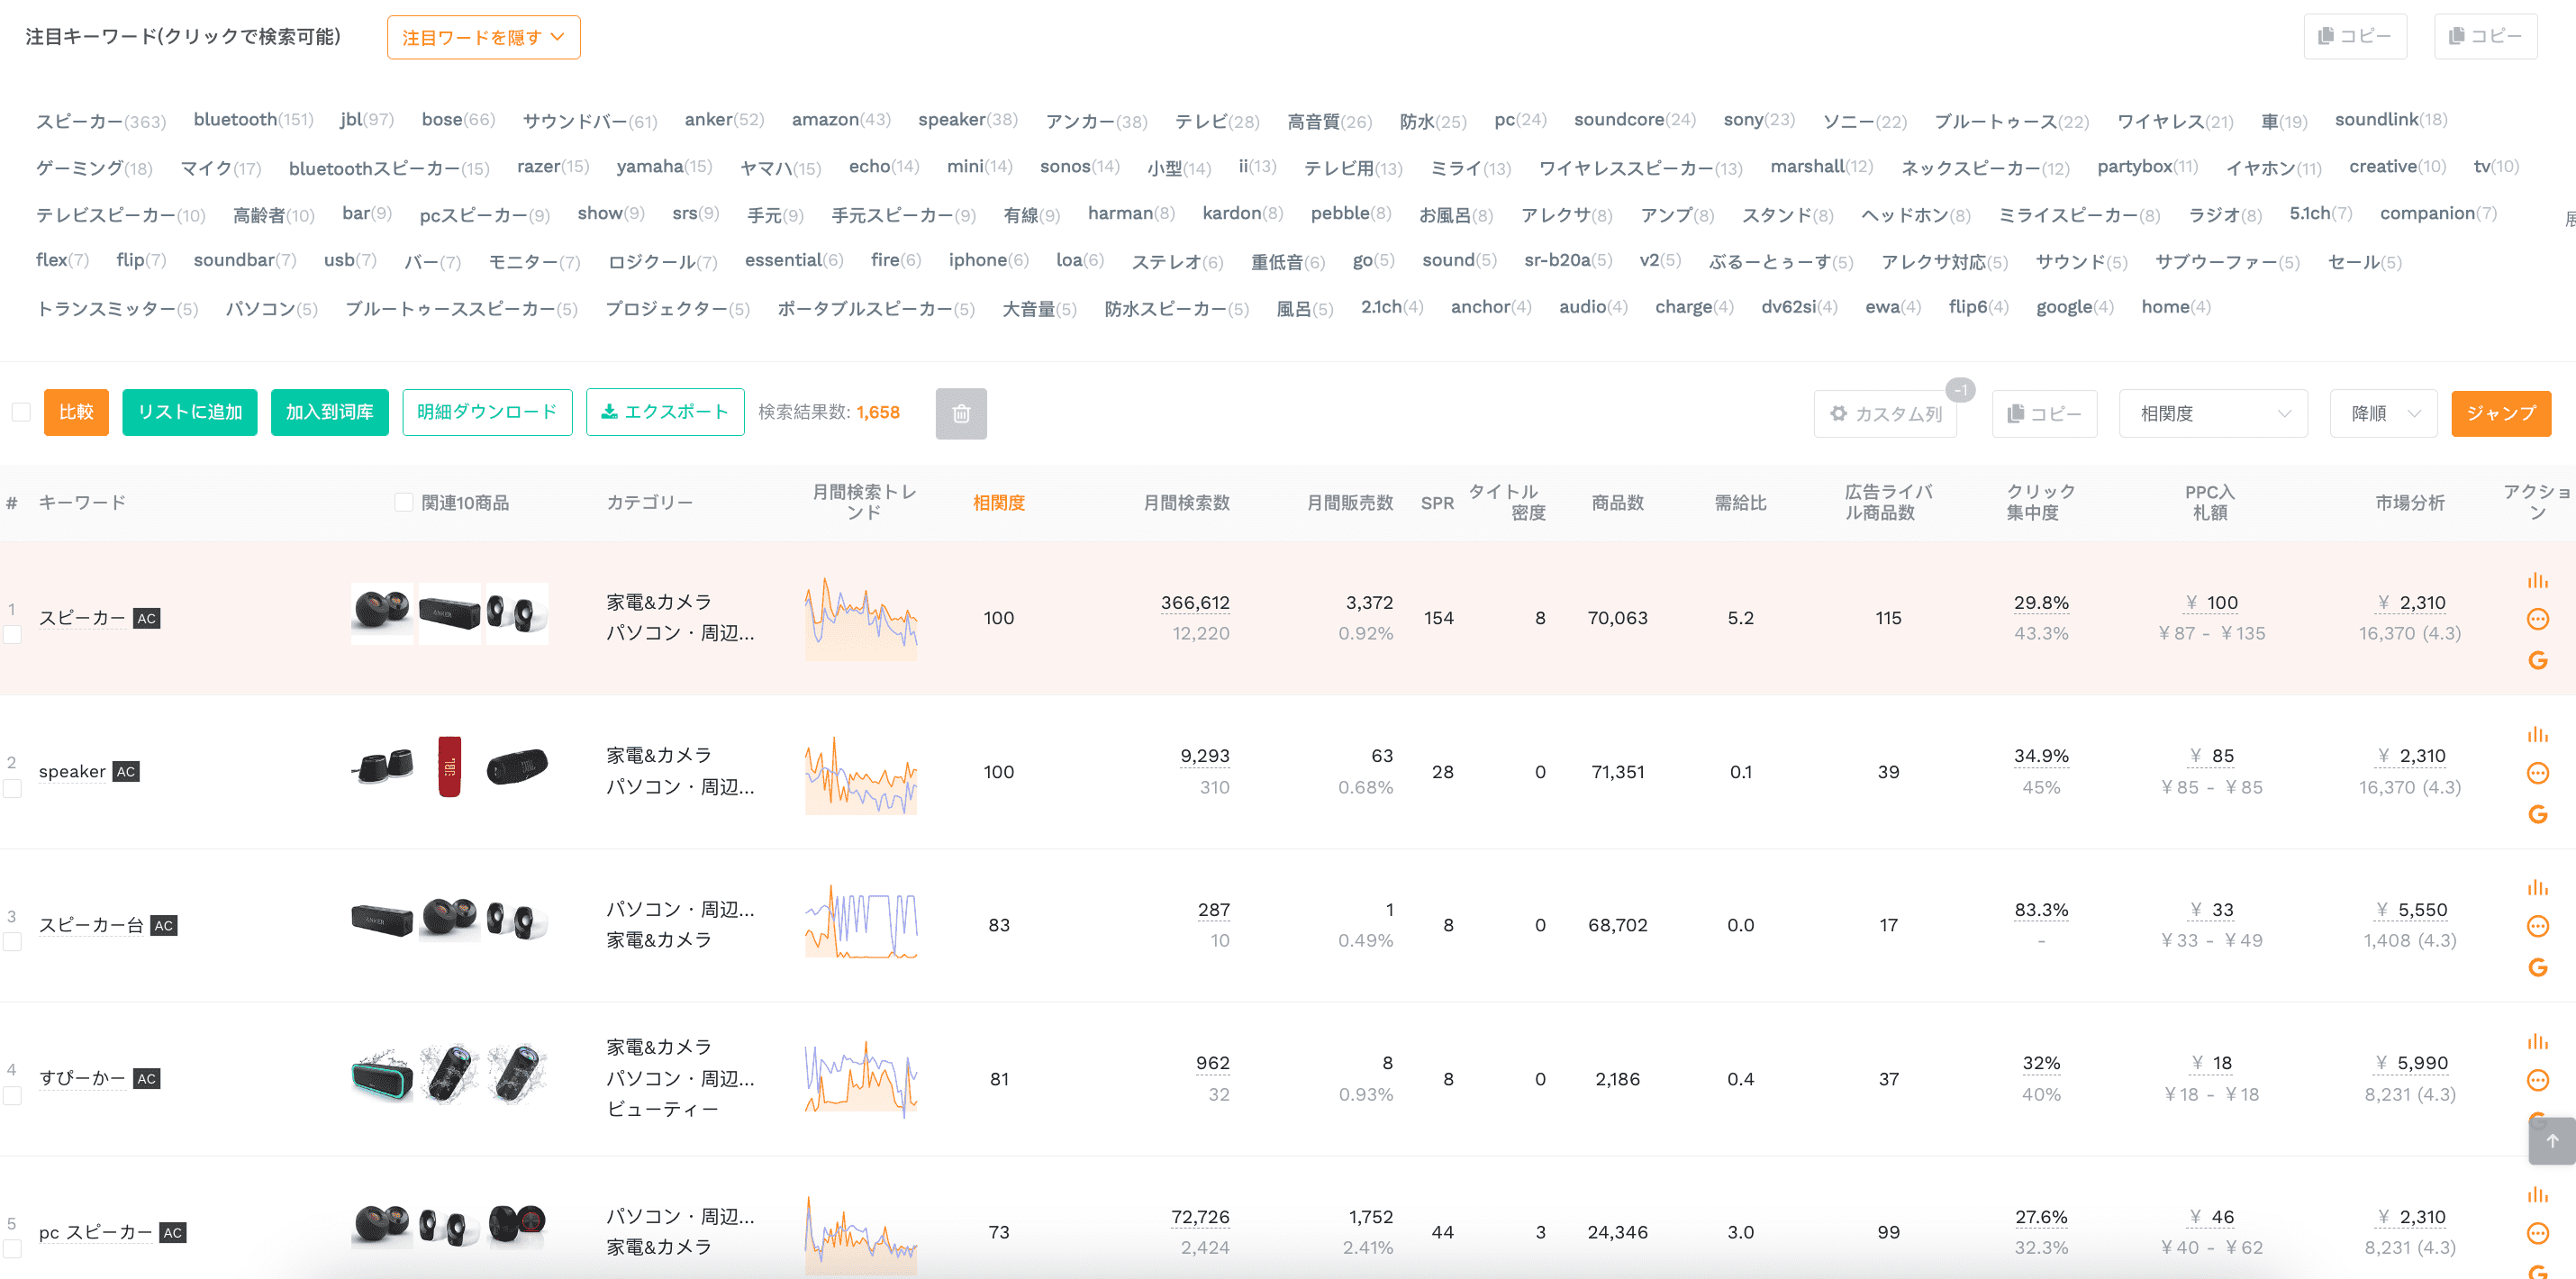
Task: Click the orange ジャンプ button
Action: click(2500, 413)
